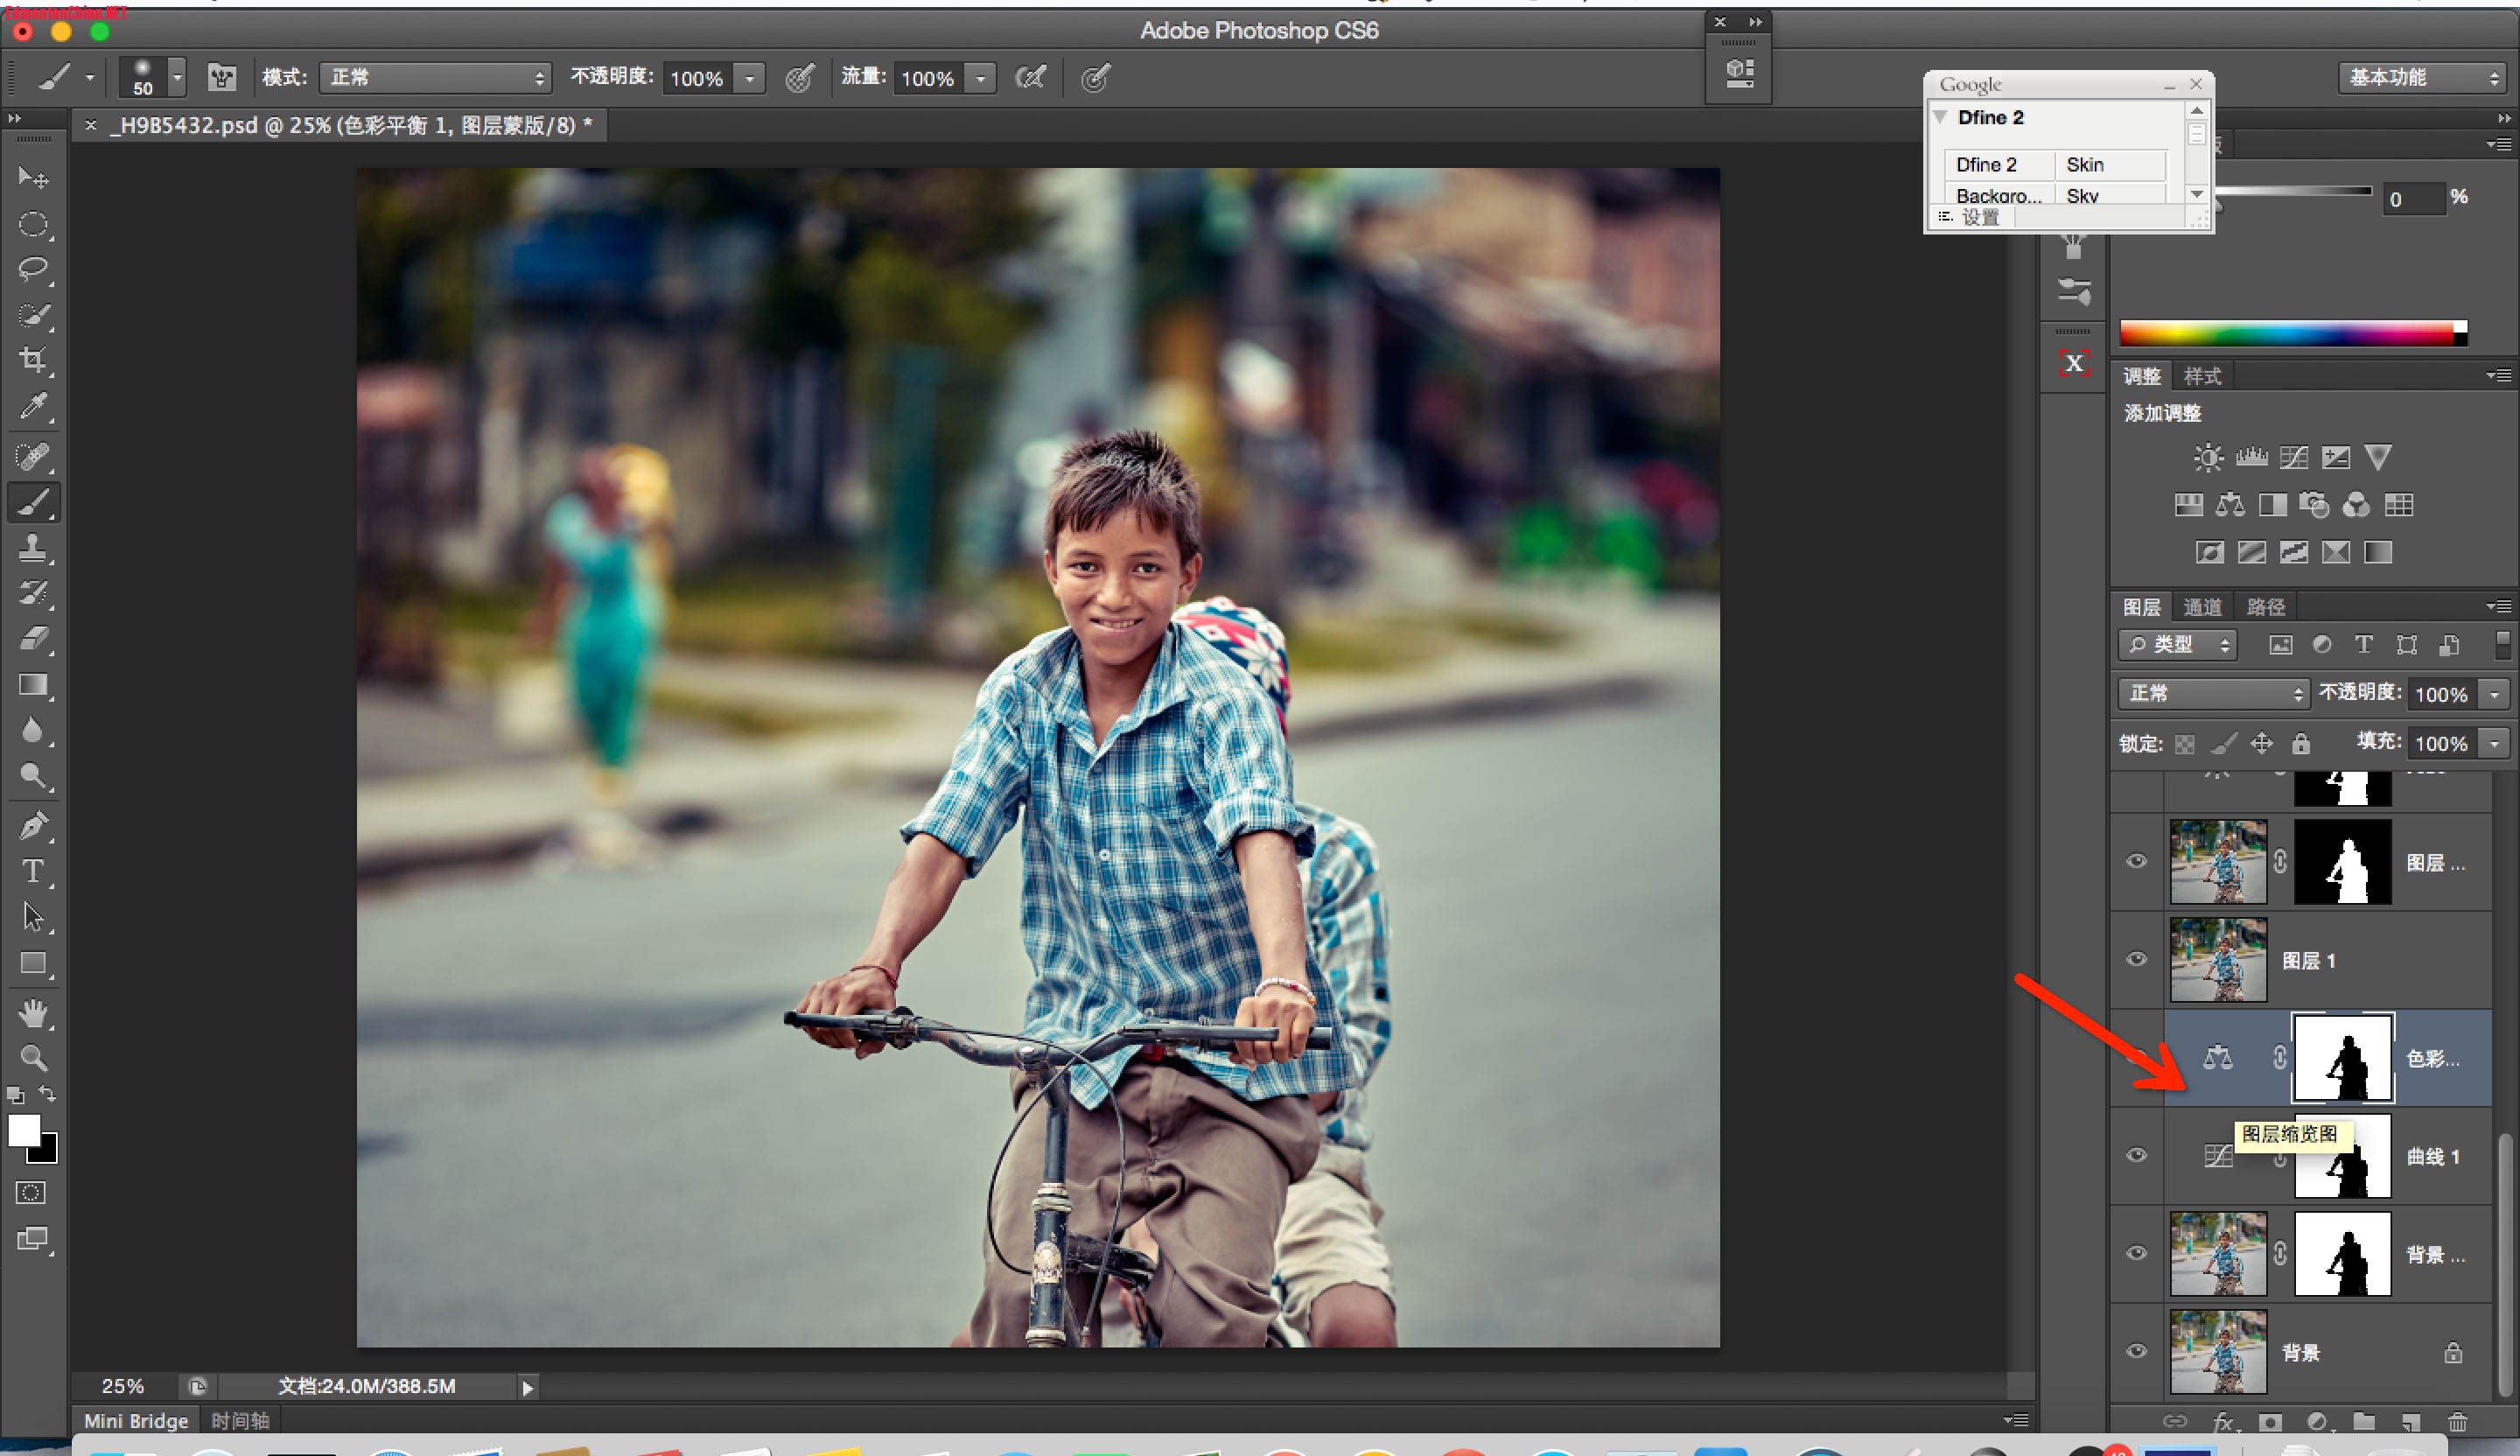Select the Blur tool
Image resolution: width=2520 pixels, height=1456 pixels.
[33, 730]
